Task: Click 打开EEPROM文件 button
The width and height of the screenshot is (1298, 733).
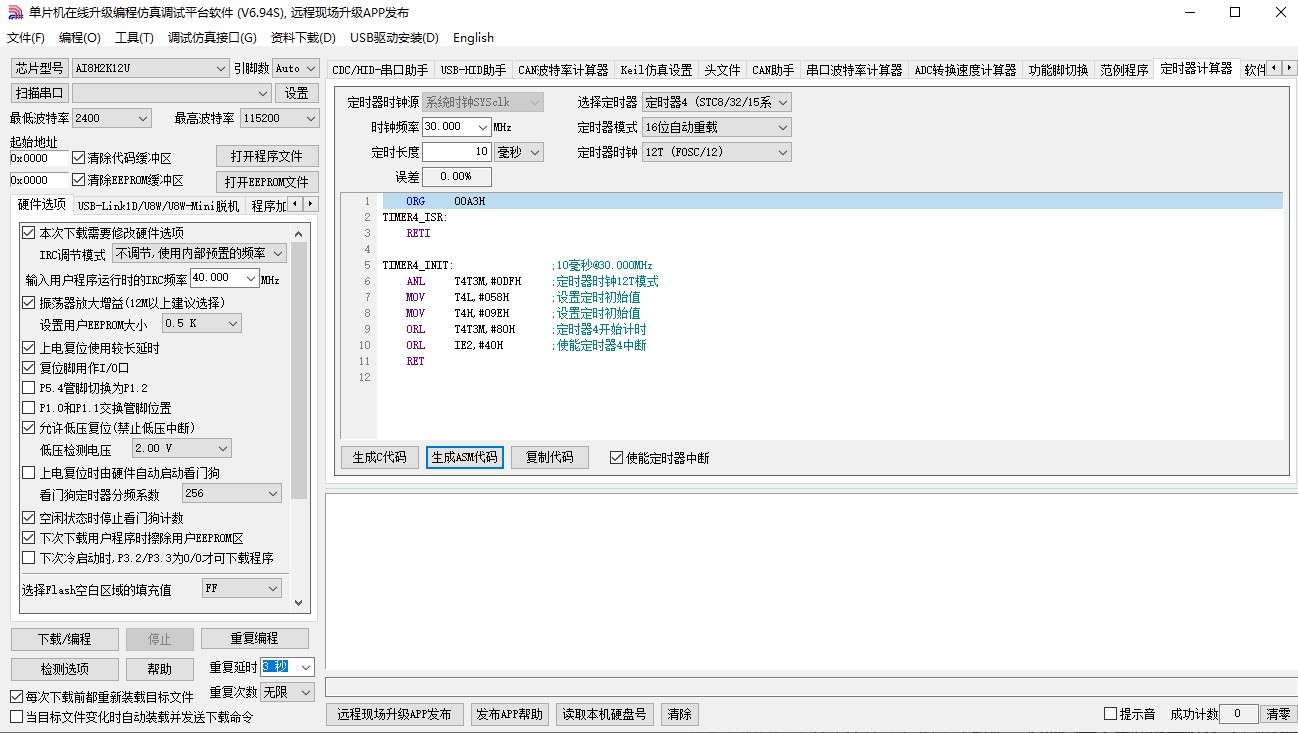Action: (x=267, y=182)
